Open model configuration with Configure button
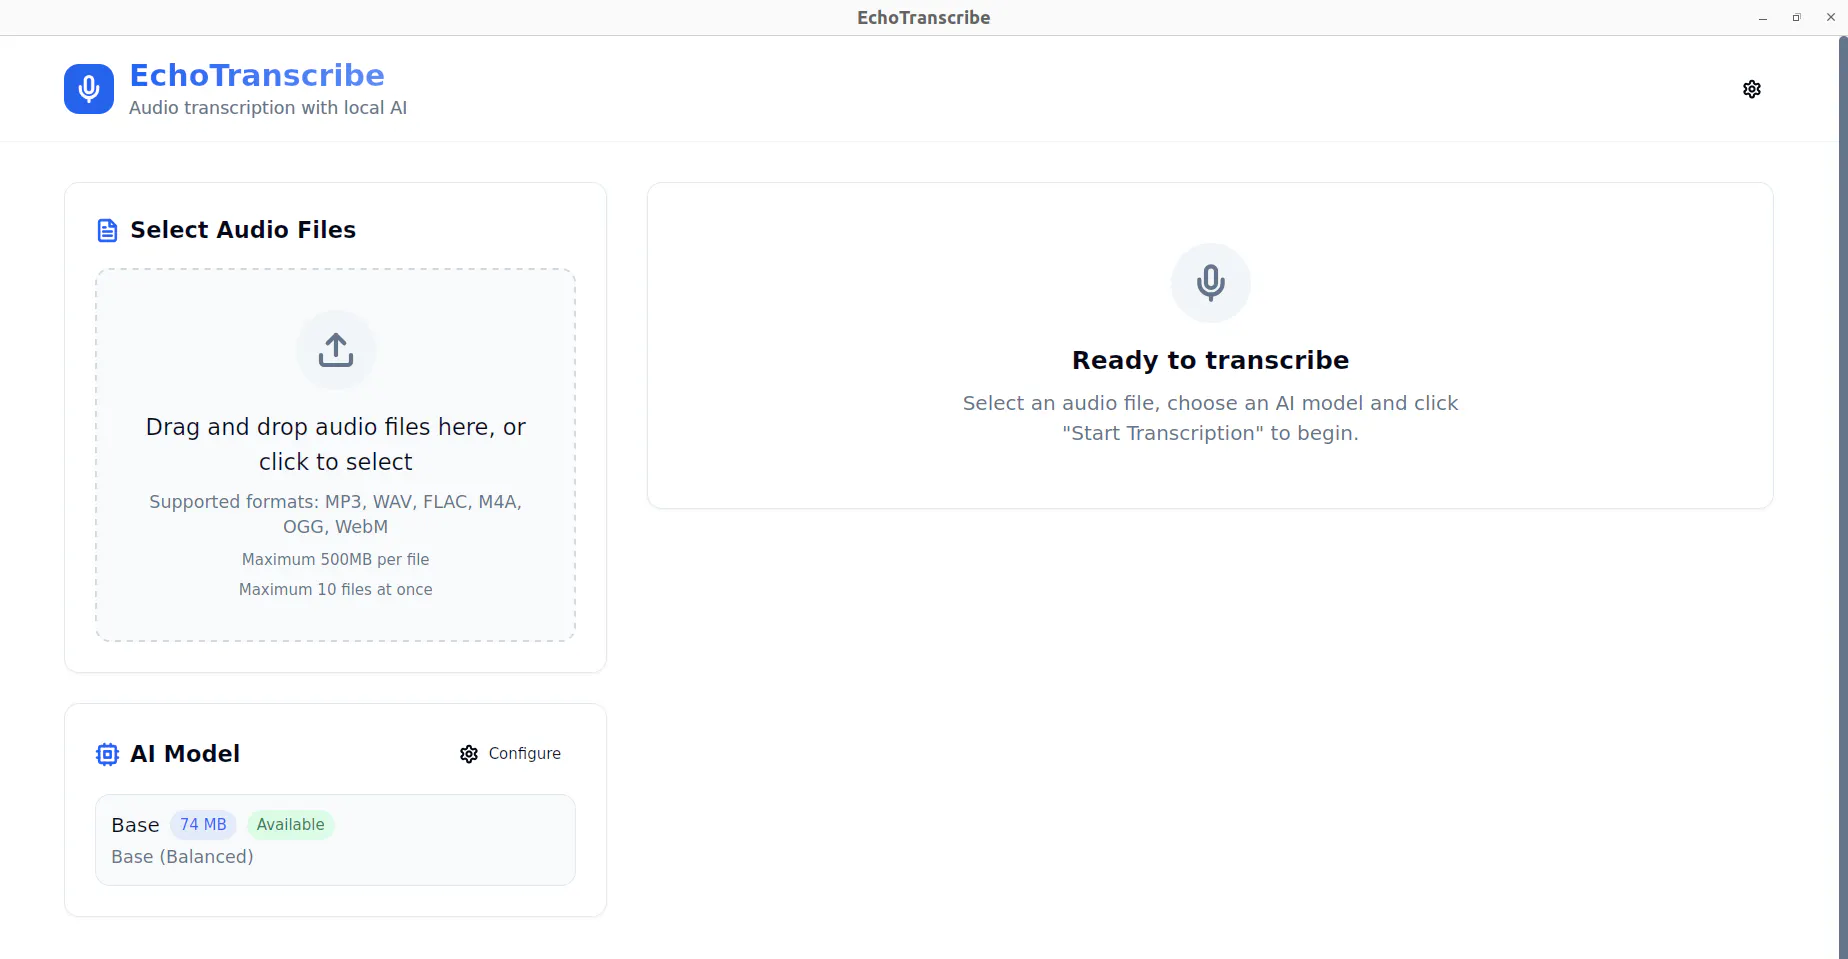Image resolution: width=1848 pixels, height=959 pixels. tap(510, 754)
